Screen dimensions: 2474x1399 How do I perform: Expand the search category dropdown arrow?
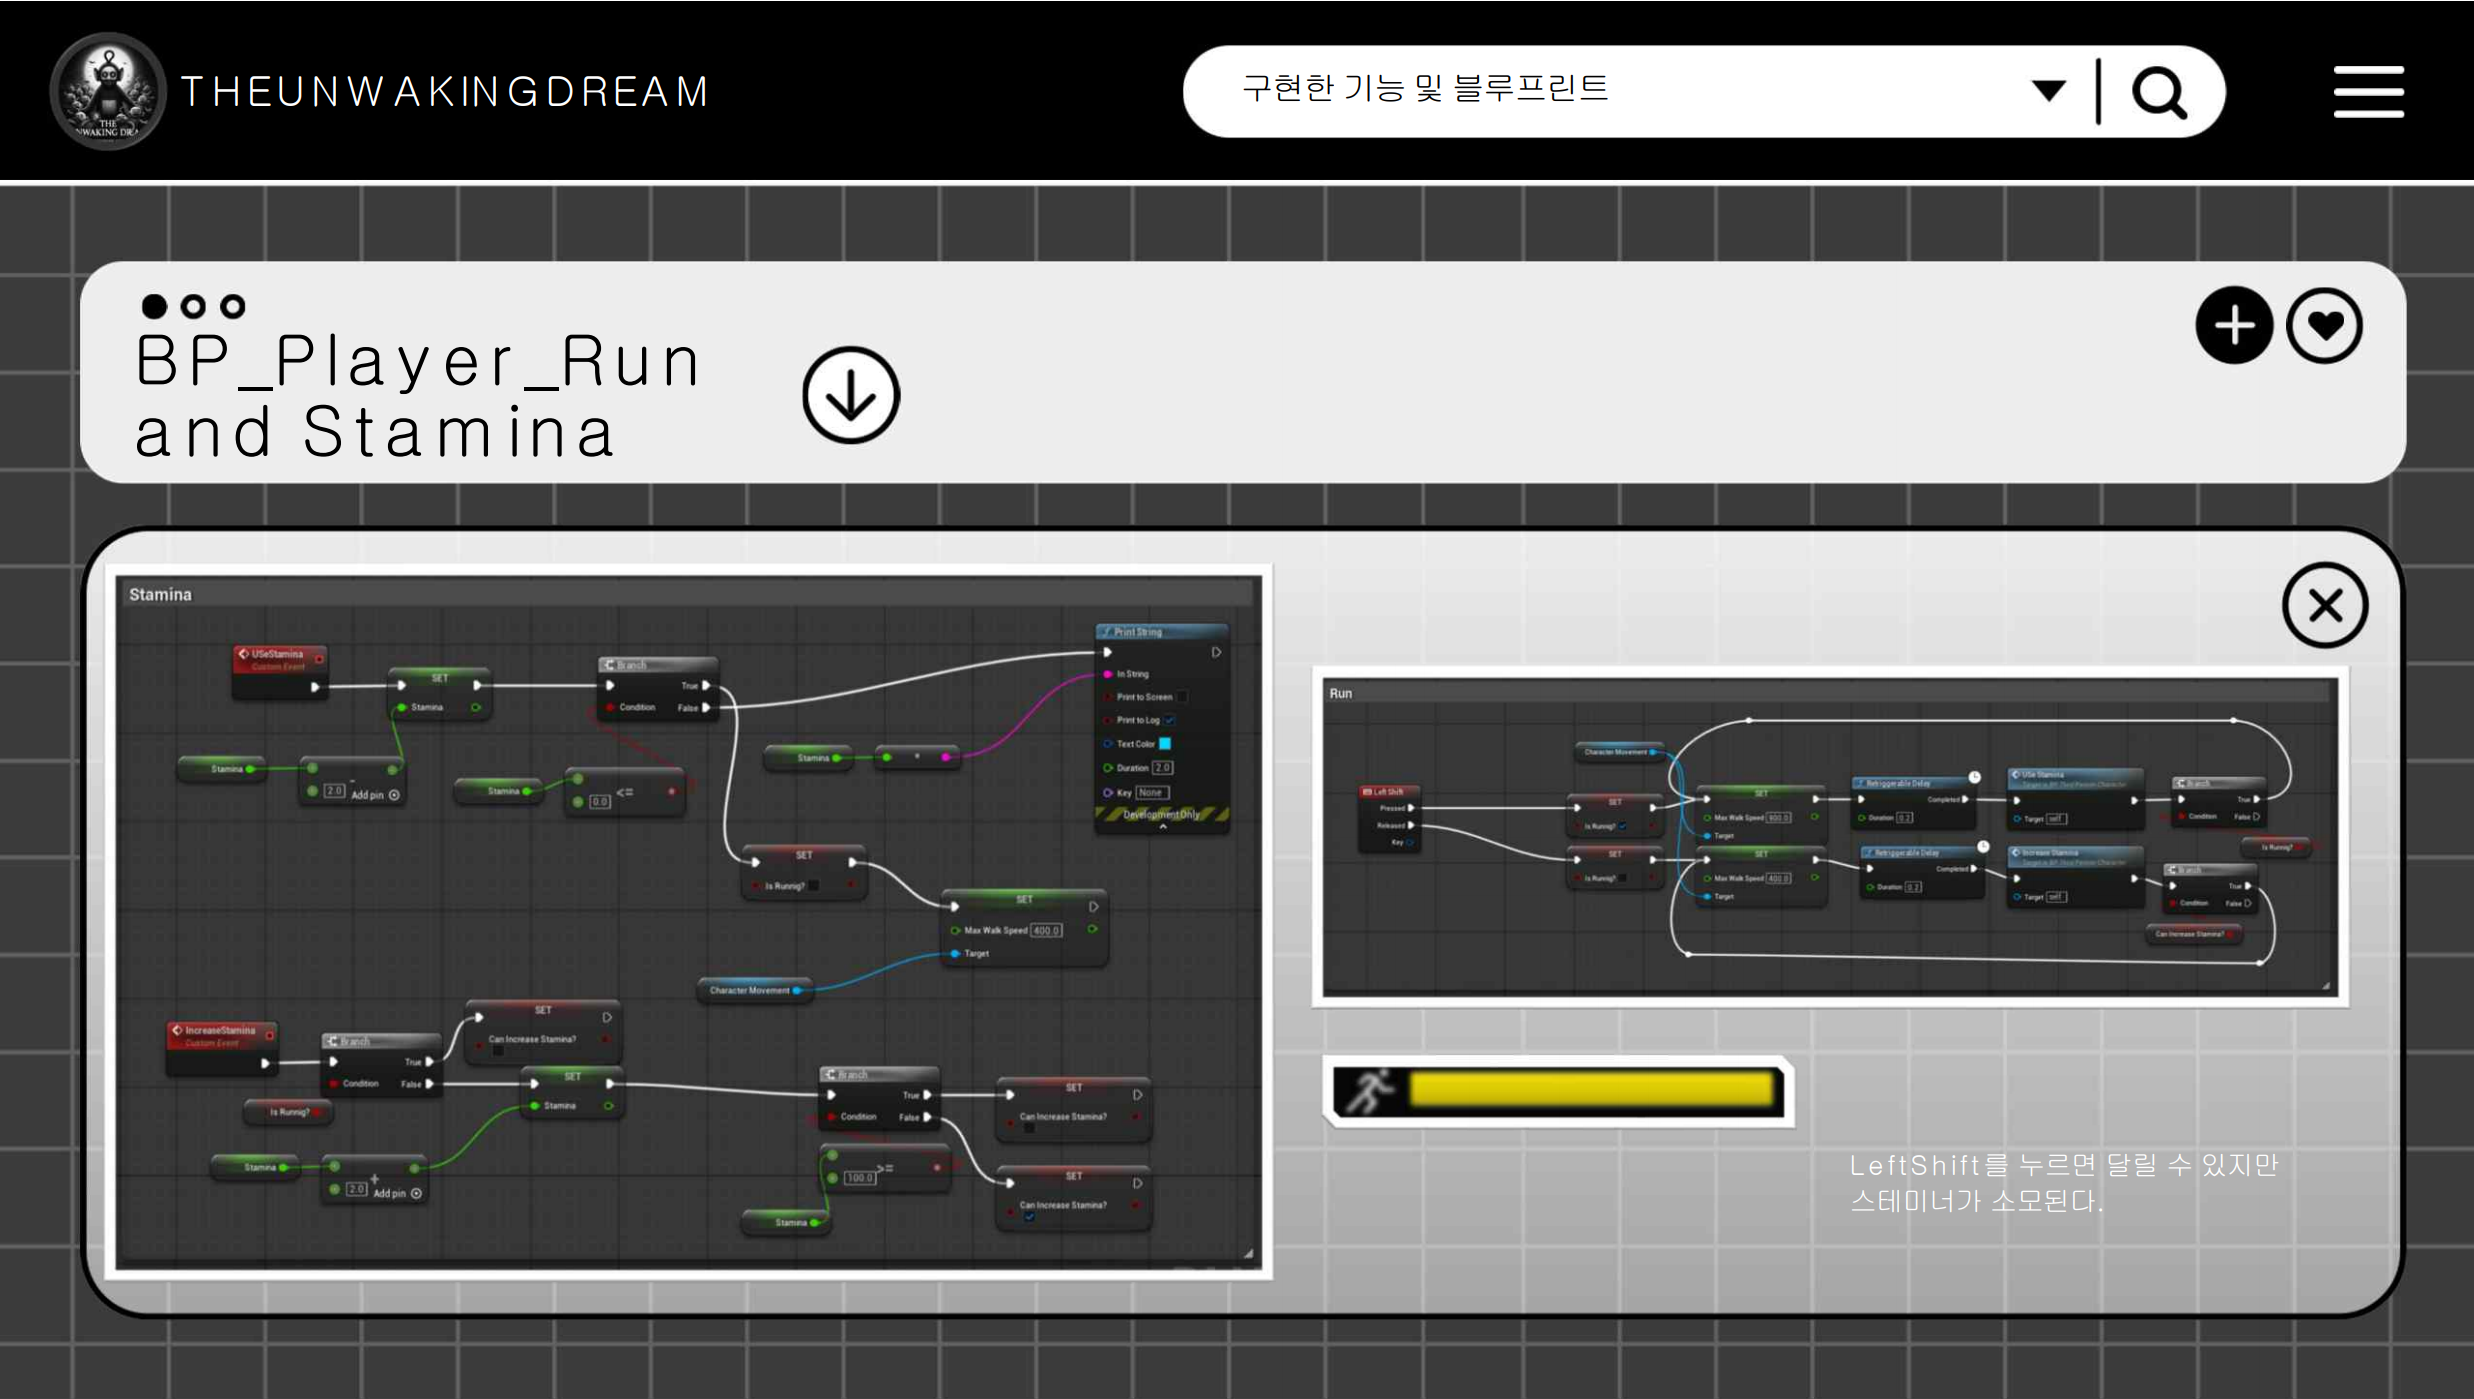(x=2049, y=92)
